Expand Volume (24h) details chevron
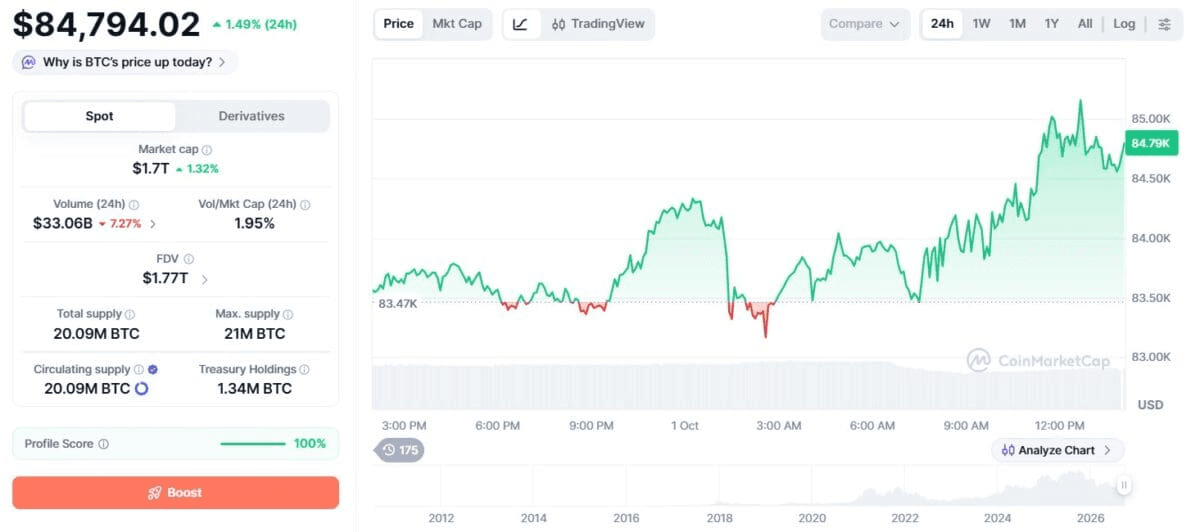This screenshot has width=1200, height=532. (x=153, y=224)
